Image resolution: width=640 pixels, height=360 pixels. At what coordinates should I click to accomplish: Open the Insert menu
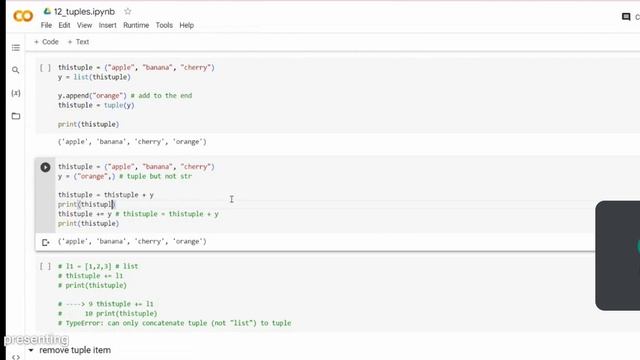pos(107,25)
